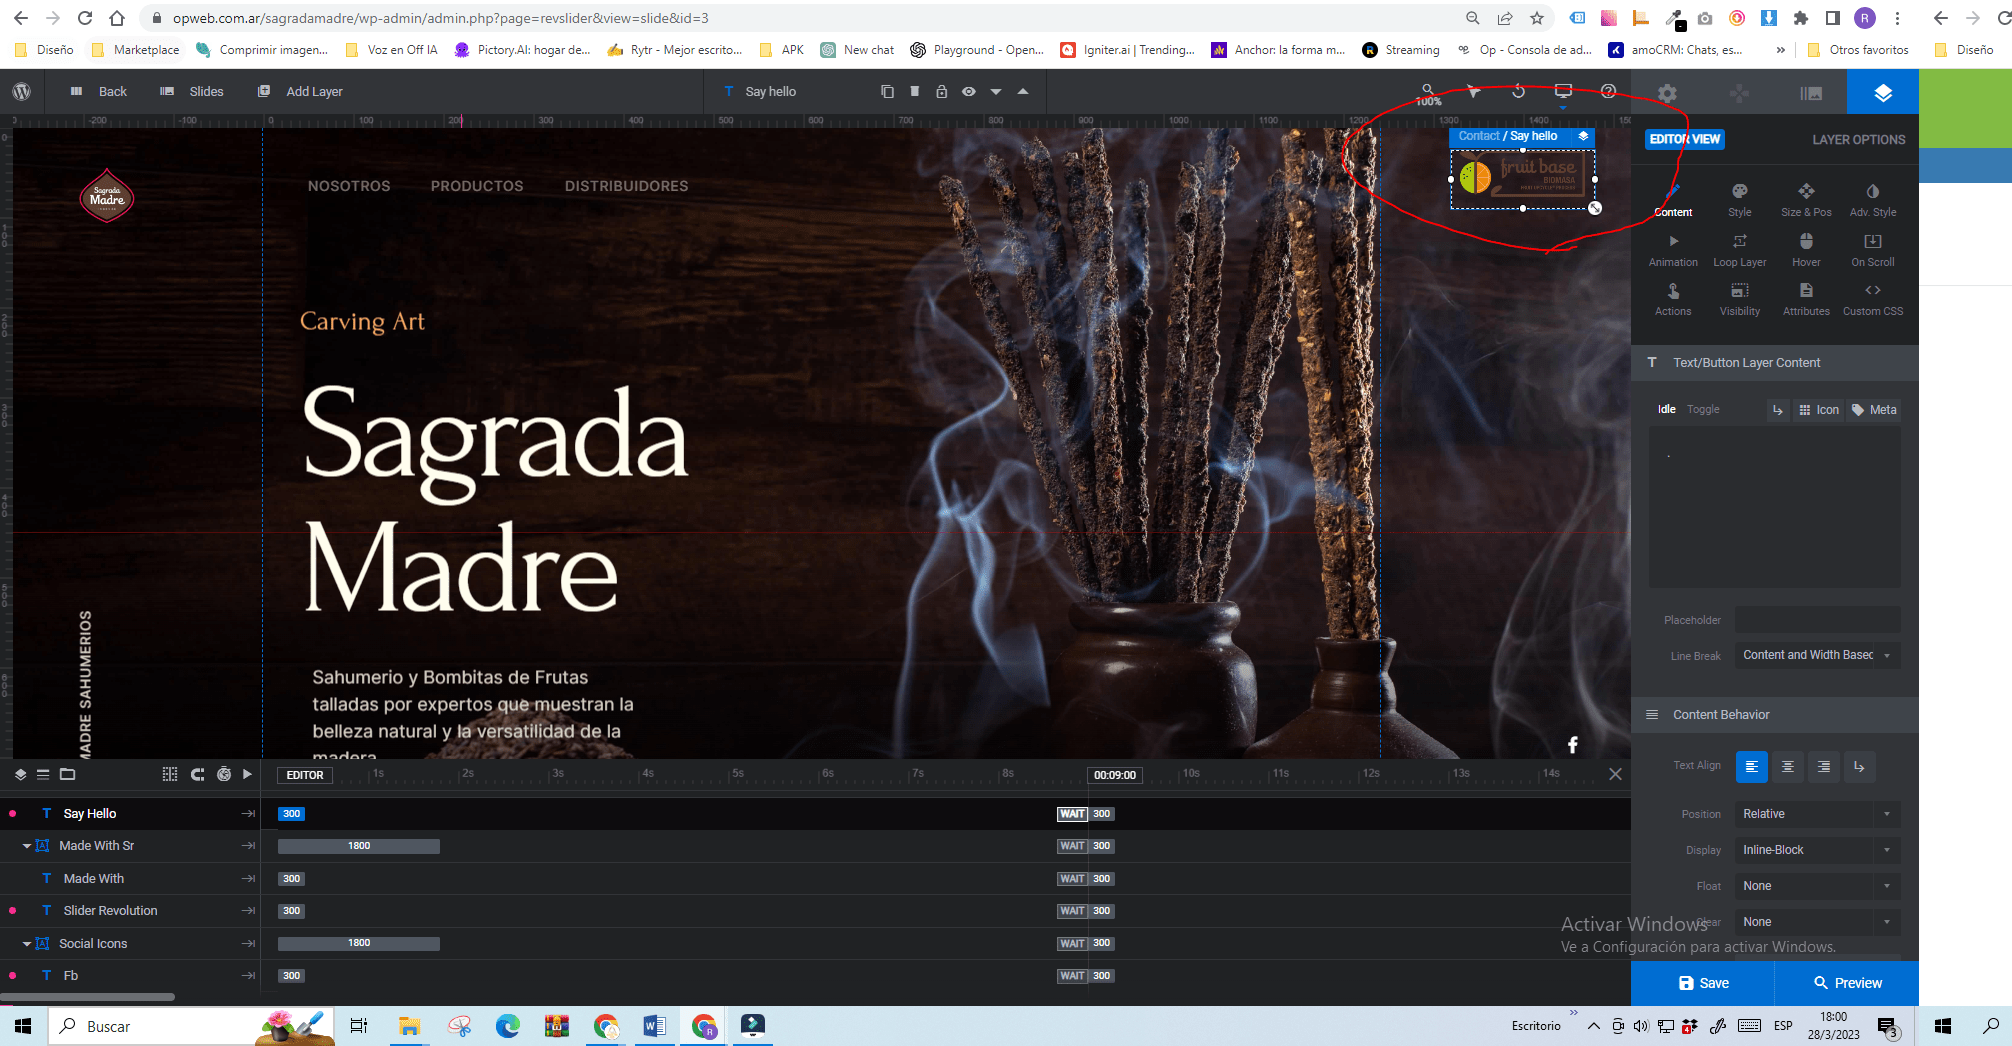Open the Custom CSS settings

pyautogui.click(x=1873, y=299)
